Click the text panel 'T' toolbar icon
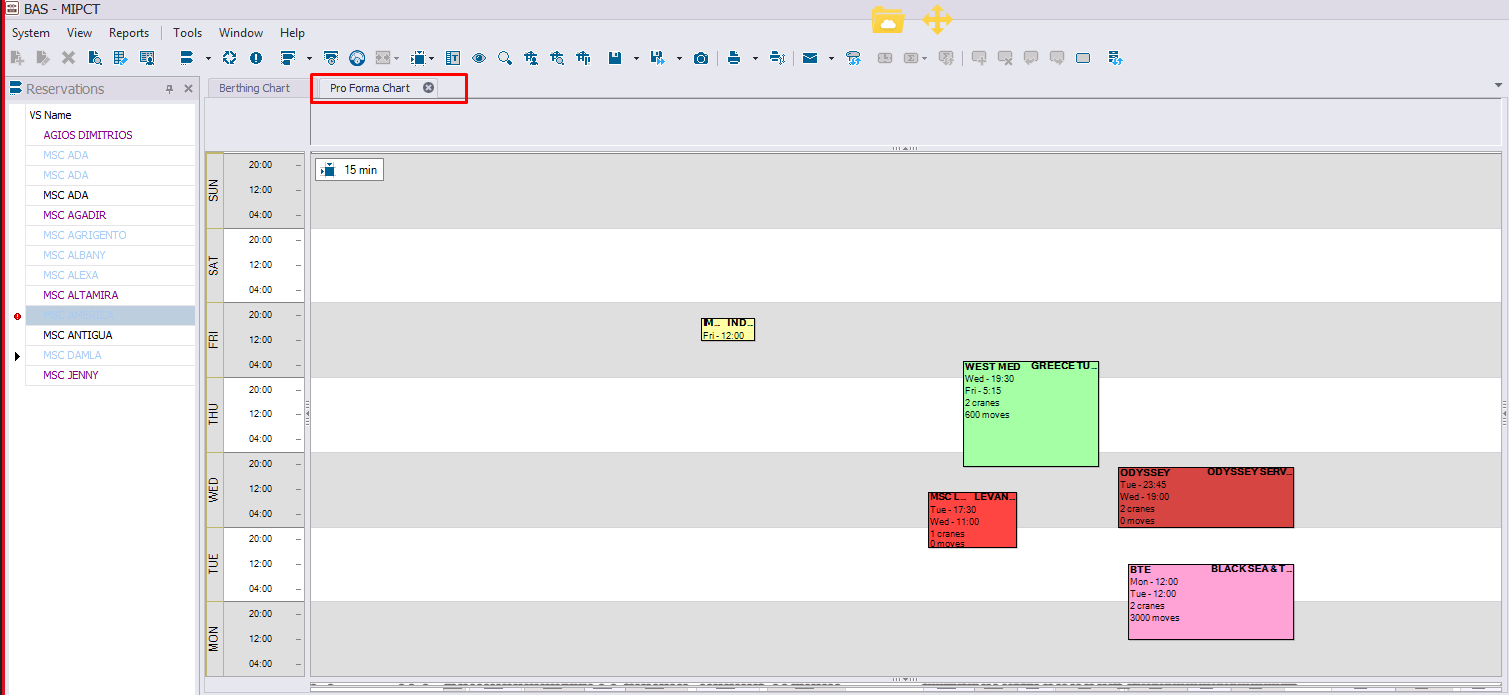This screenshot has width=1509, height=695. pos(453,58)
